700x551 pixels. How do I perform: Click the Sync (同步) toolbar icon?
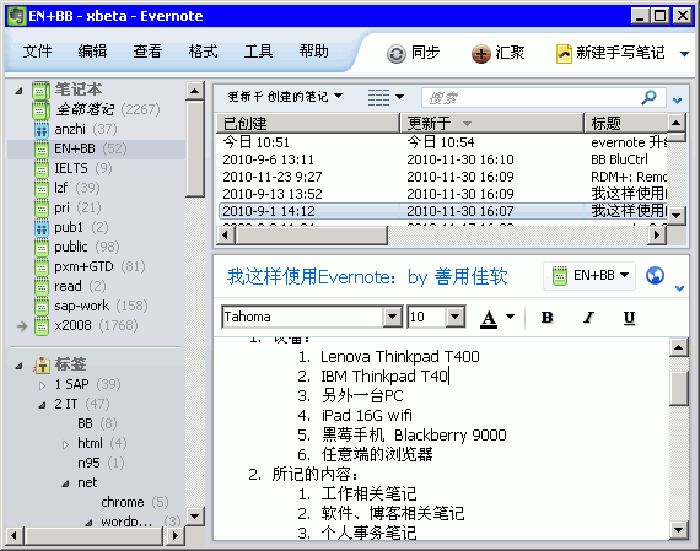[x=396, y=54]
